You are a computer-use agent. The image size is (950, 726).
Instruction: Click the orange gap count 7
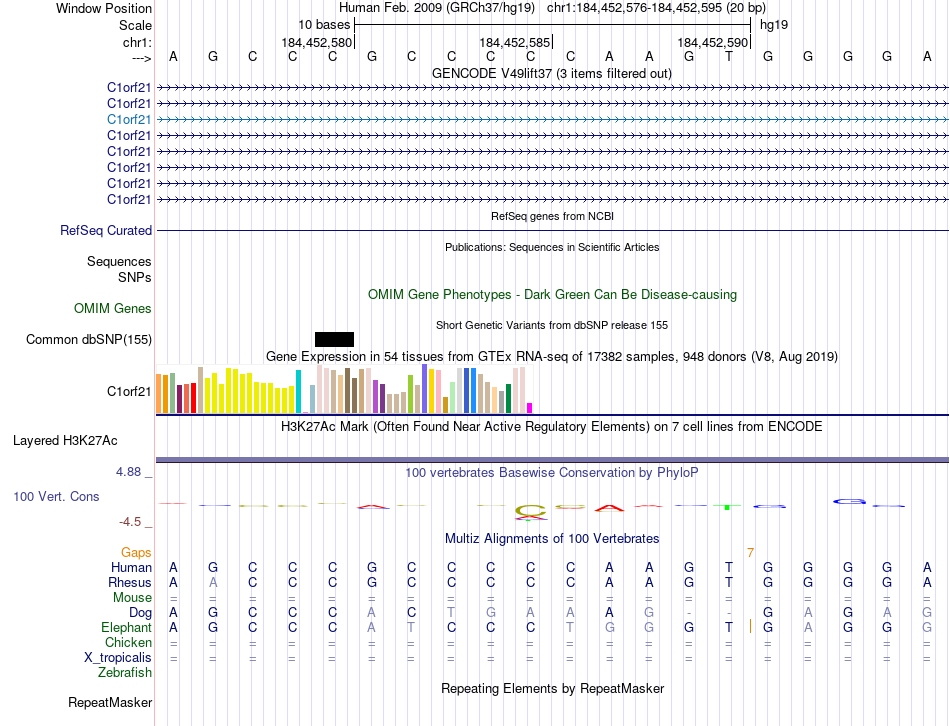coord(750,553)
